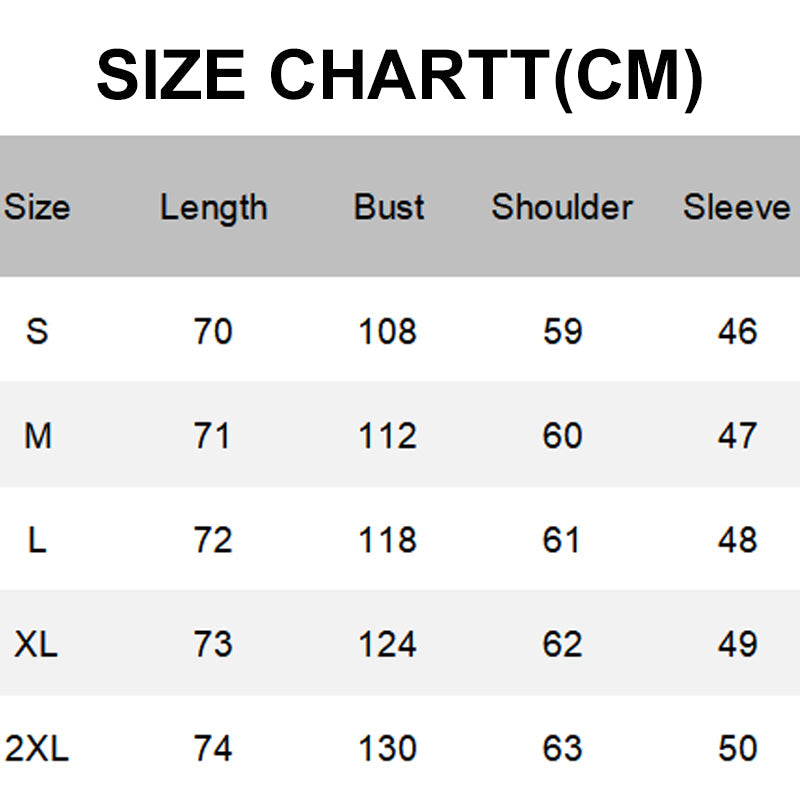Click sleeve value 47
This screenshot has width=800, height=800.
pyautogui.click(x=737, y=436)
